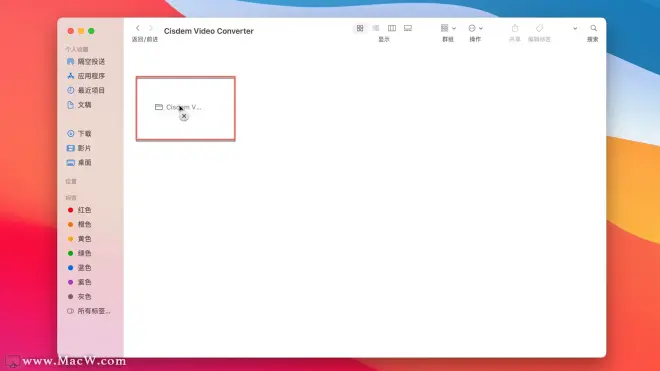The image size is (660, 371).
Task: Select the gray tag (灰色)
Action: point(79,296)
